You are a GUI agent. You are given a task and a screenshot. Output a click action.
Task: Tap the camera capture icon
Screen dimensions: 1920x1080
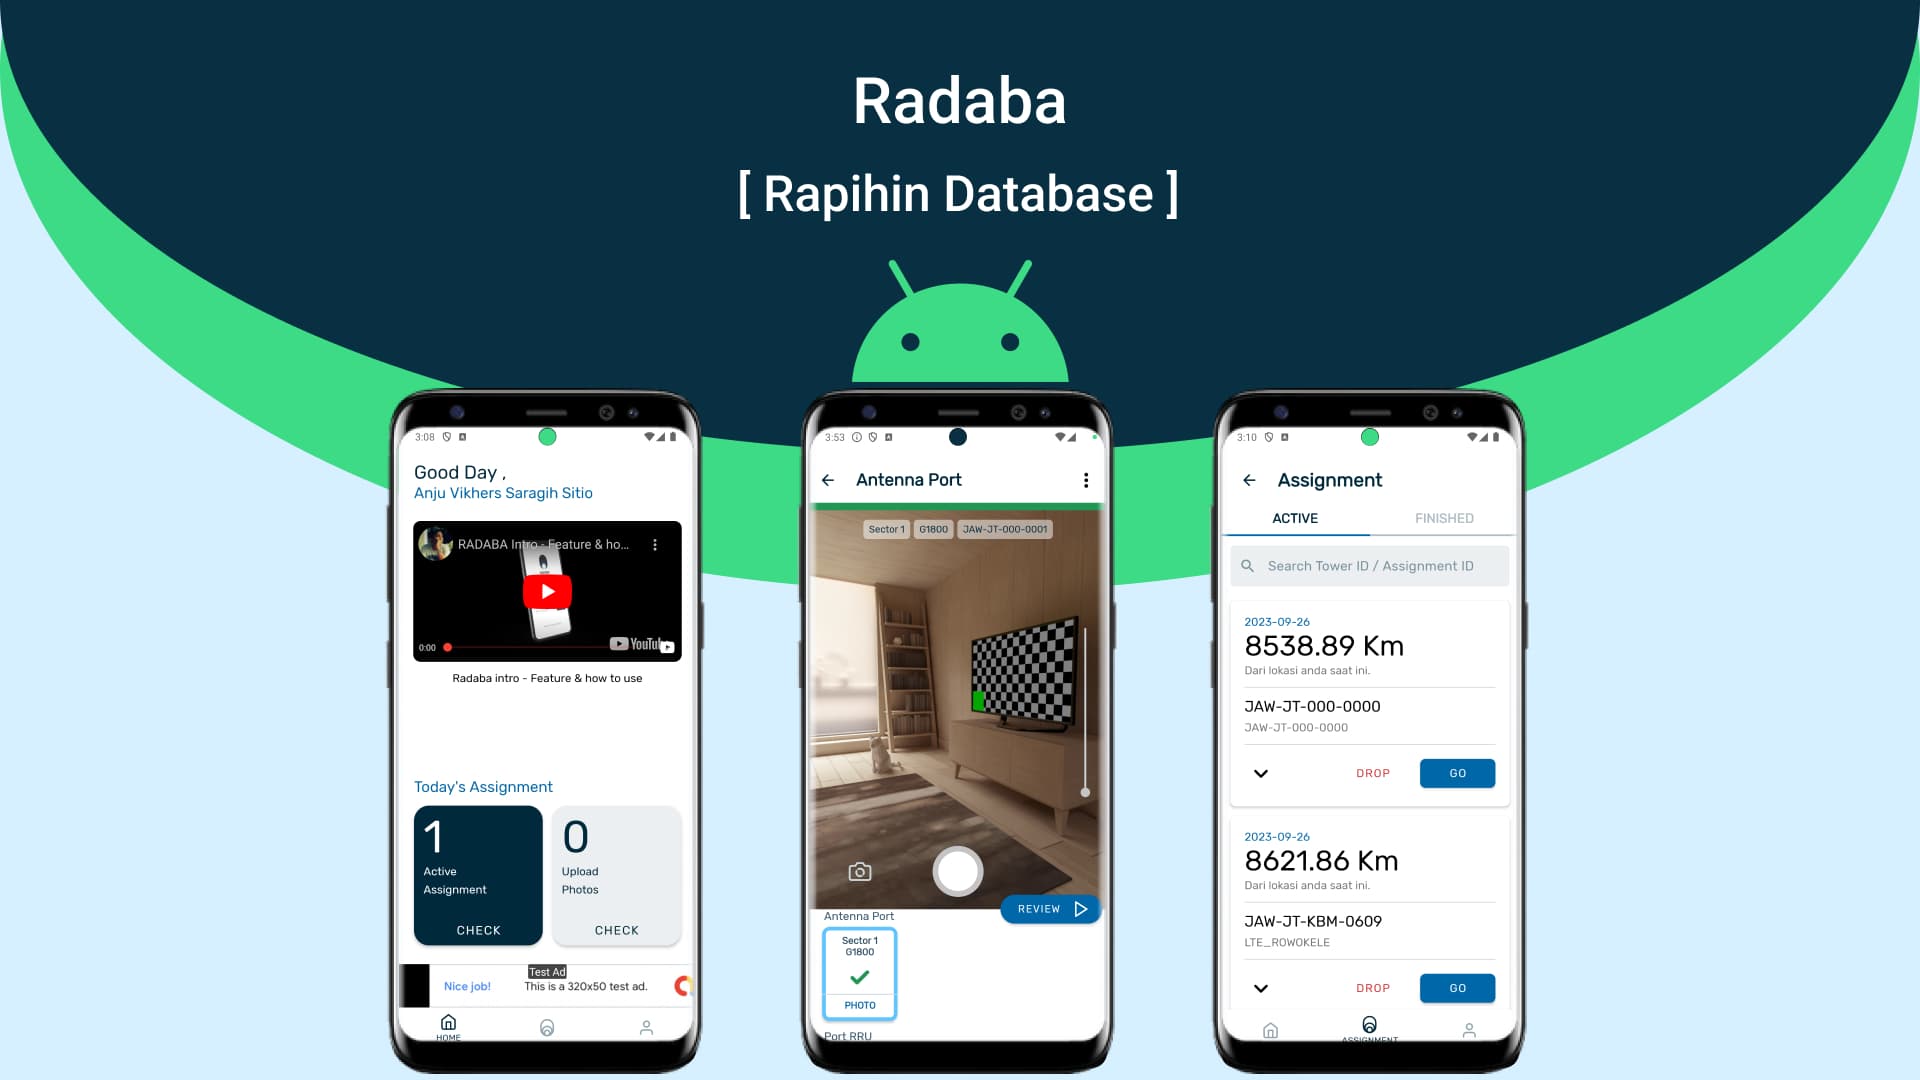(957, 869)
